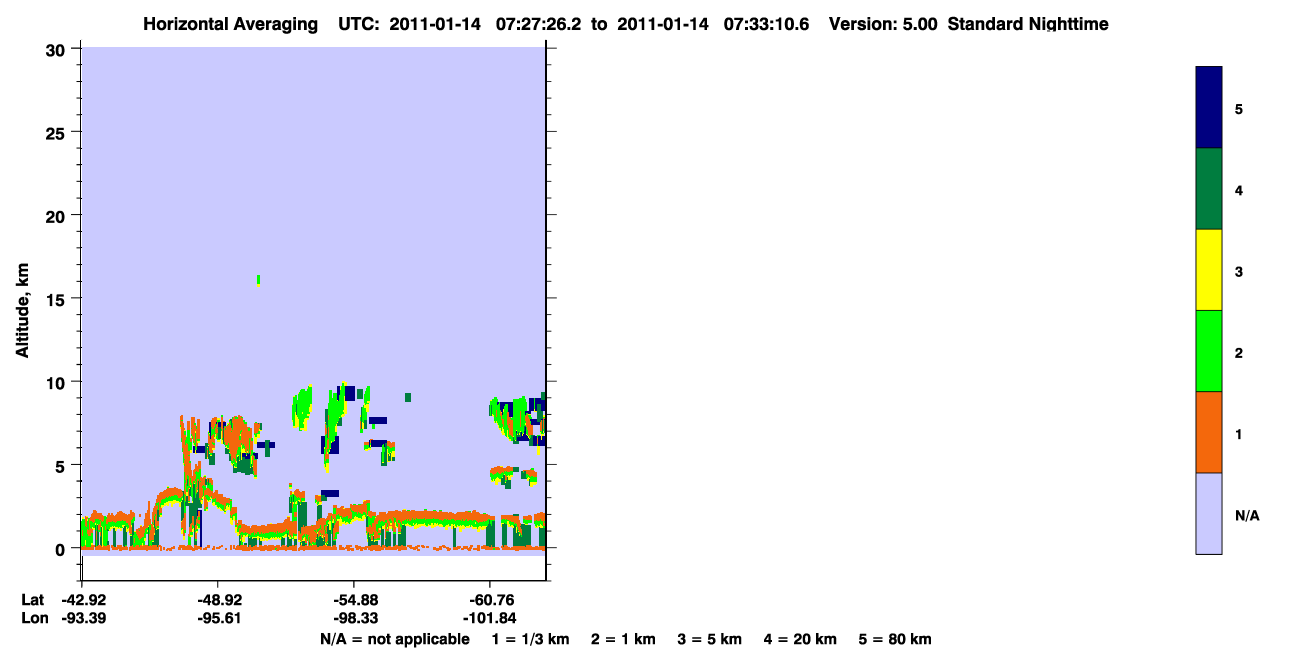This screenshot has width=1300, height=667.
Task: Click the longitude value -93.39
Action: 83,619
